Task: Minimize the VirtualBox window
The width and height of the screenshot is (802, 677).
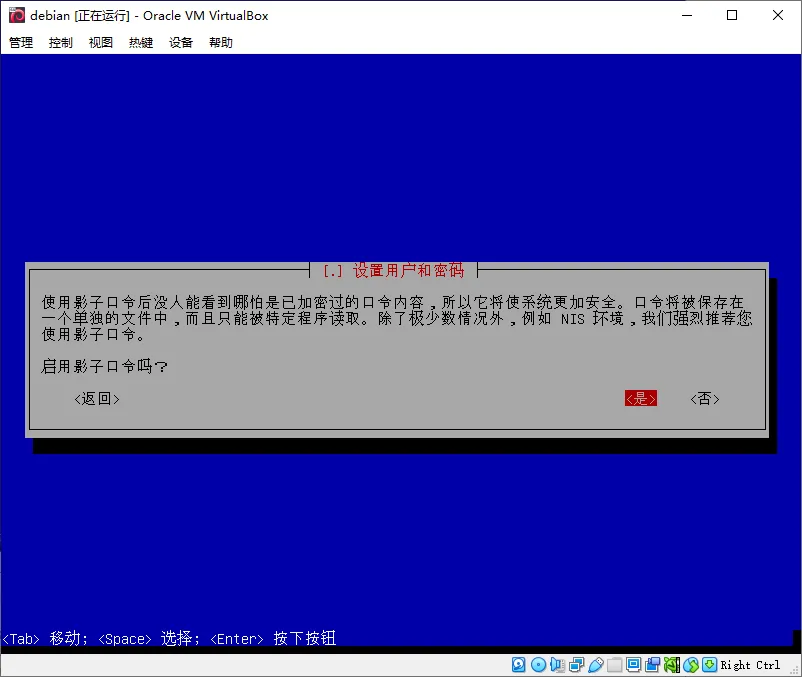Action: [687, 15]
